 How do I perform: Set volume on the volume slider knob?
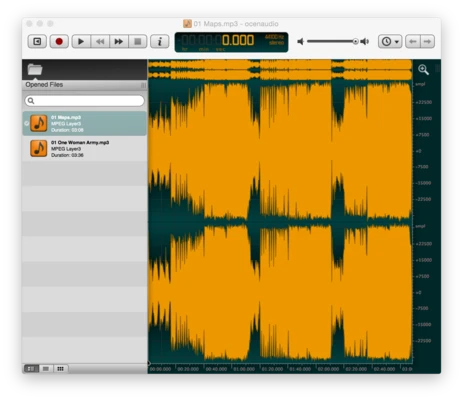point(355,41)
